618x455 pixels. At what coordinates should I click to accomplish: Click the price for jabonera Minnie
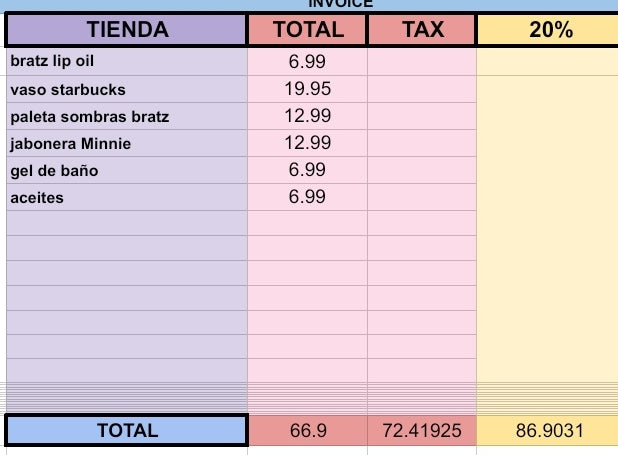(307, 144)
